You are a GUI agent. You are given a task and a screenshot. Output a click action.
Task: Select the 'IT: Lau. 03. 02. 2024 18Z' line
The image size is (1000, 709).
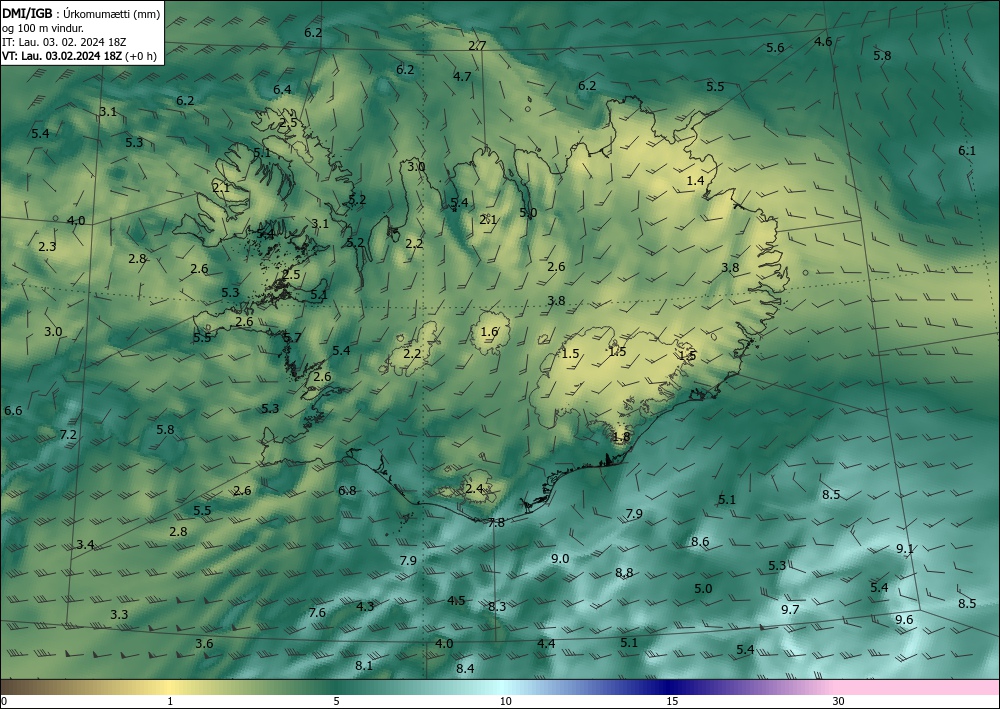pyautogui.click(x=64, y=42)
